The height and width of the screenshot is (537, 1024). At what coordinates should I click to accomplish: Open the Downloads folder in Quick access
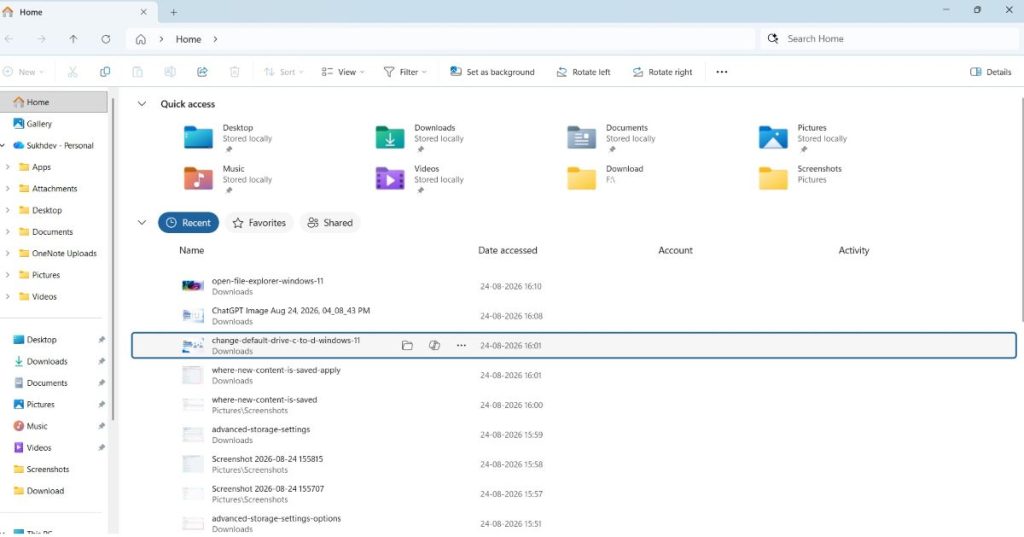pyautogui.click(x=420, y=138)
